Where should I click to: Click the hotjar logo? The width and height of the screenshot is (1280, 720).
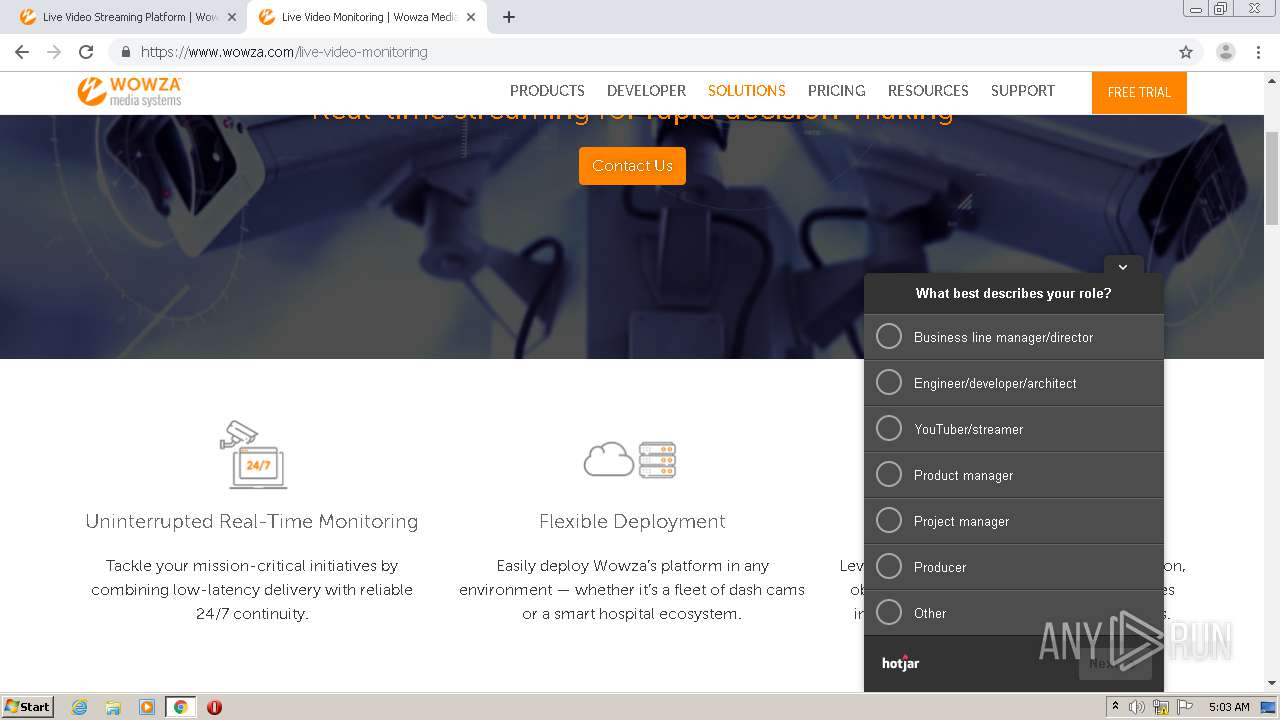tap(900, 663)
